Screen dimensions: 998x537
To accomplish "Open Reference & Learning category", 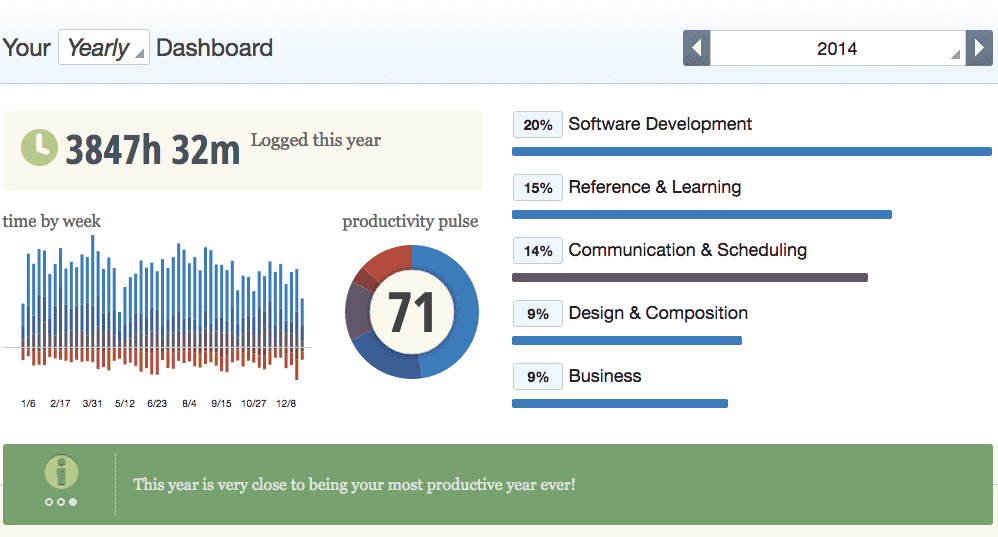I will click(x=654, y=187).
